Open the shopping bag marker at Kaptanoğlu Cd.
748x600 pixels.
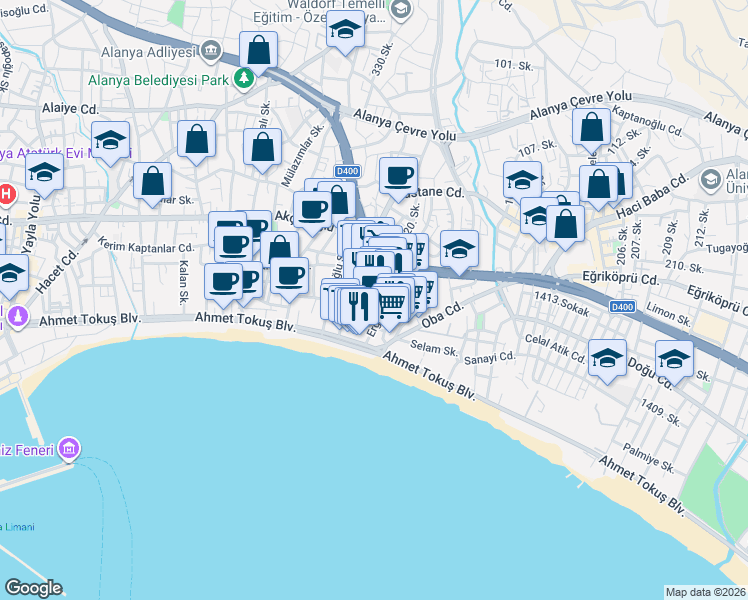click(592, 127)
